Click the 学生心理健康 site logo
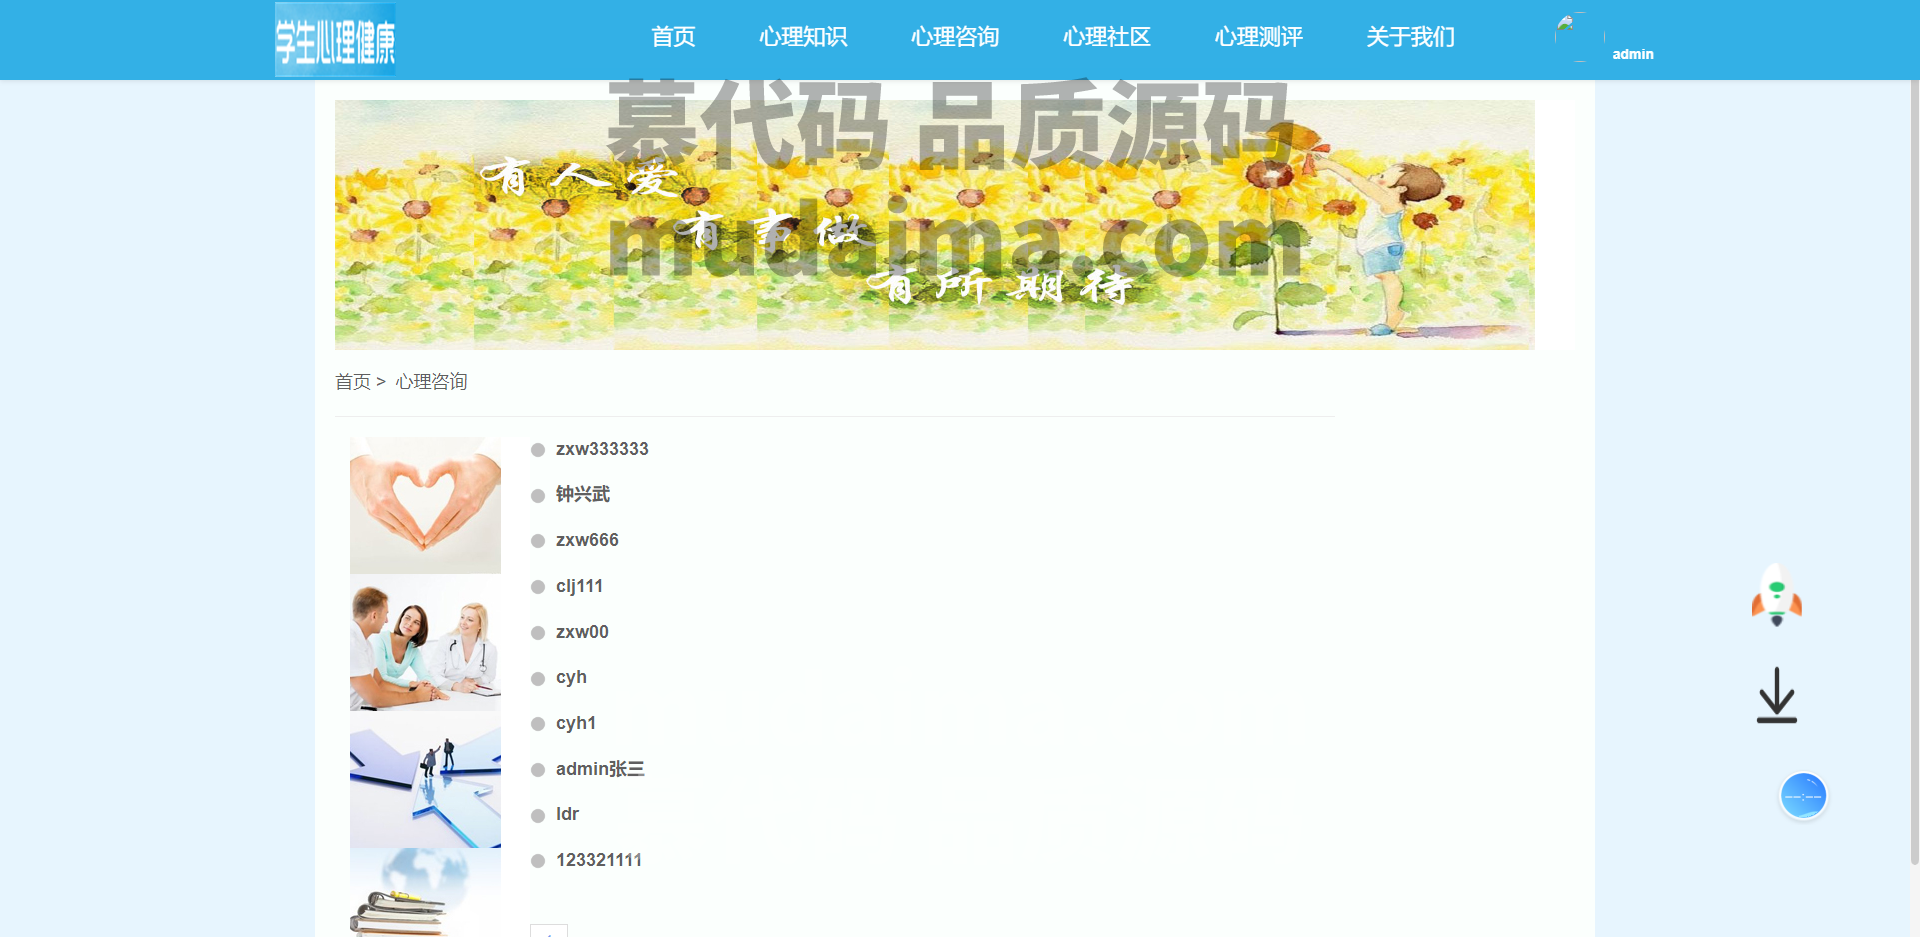Screen dimensions: 1920x937 [335, 40]
